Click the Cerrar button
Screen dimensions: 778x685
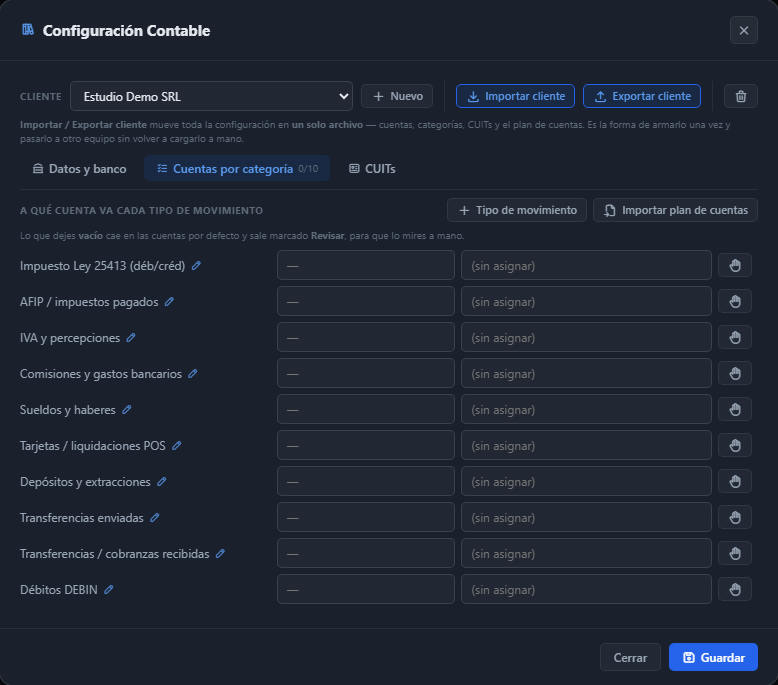(x=630, y=658)
